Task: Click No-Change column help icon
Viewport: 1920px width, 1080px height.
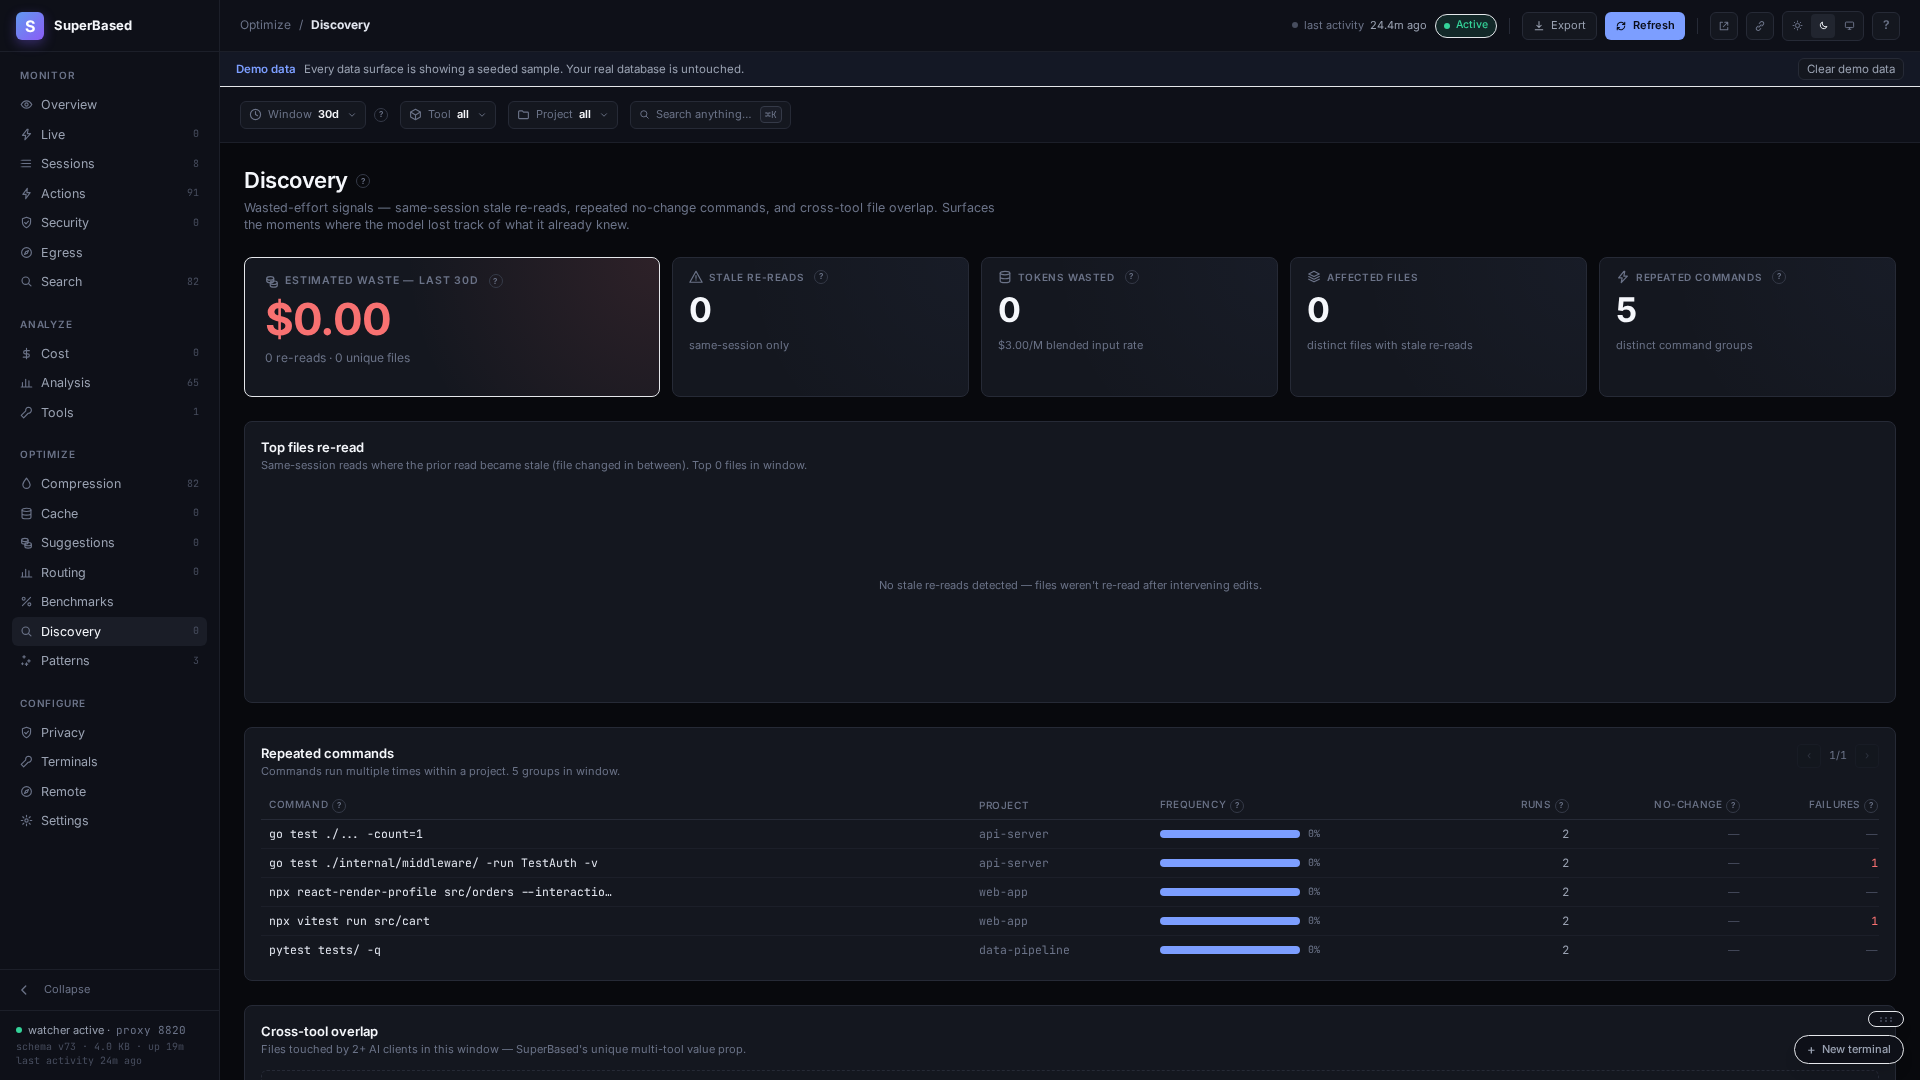Action: [1733, 806]
